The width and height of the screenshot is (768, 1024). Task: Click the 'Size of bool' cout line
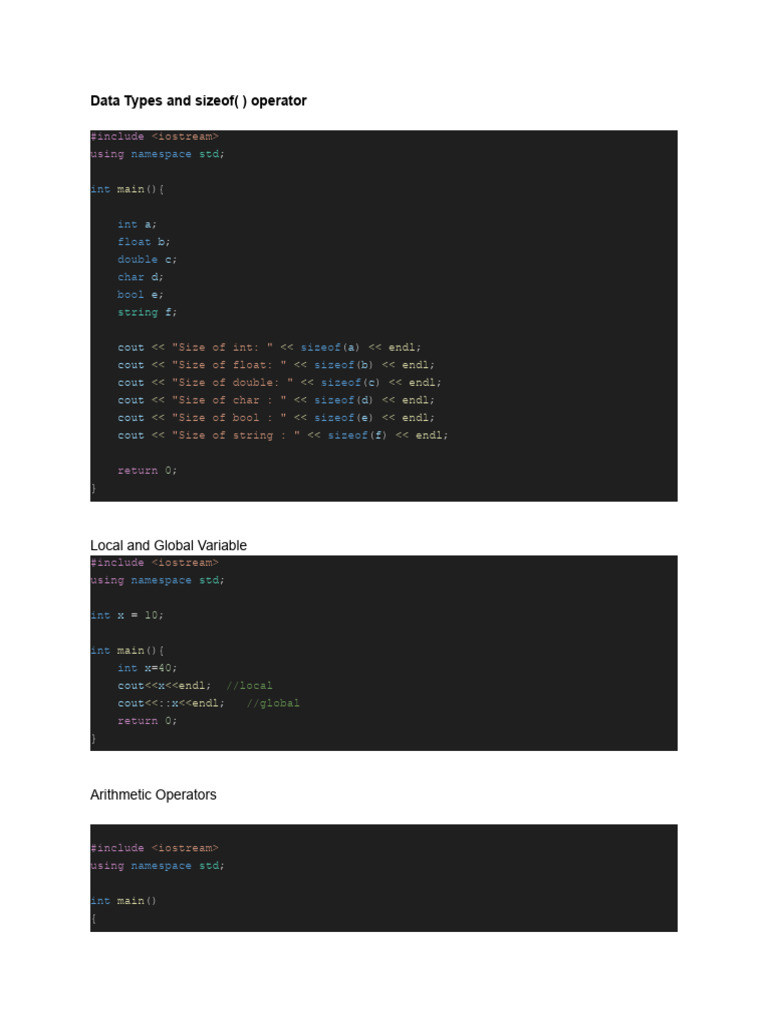276,418
